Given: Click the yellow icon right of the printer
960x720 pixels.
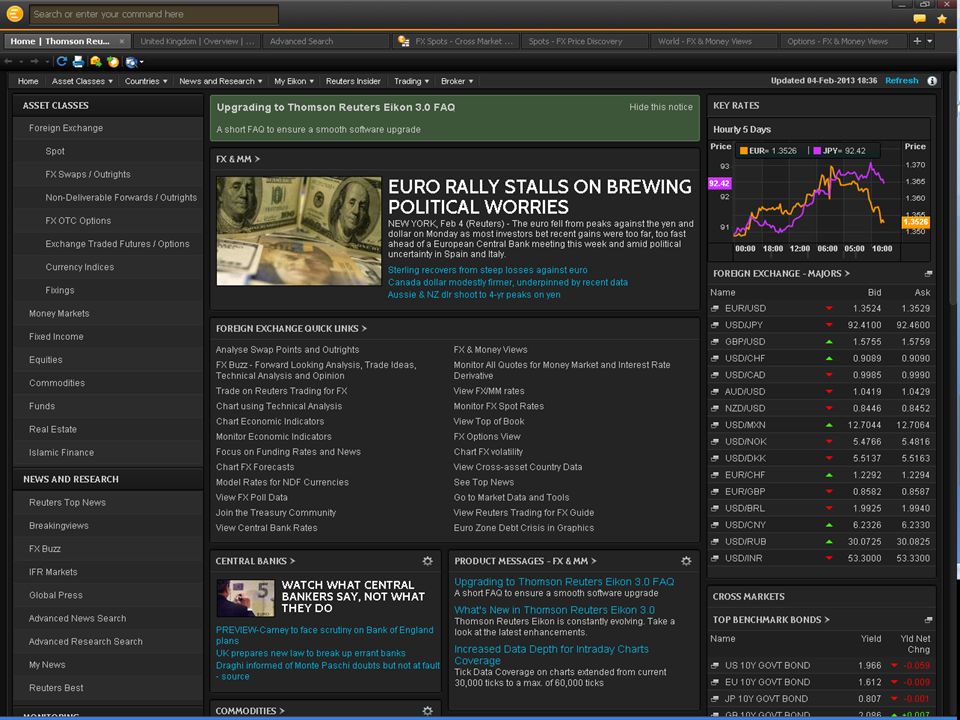Looking at the screenshot, I should (96, 62).
